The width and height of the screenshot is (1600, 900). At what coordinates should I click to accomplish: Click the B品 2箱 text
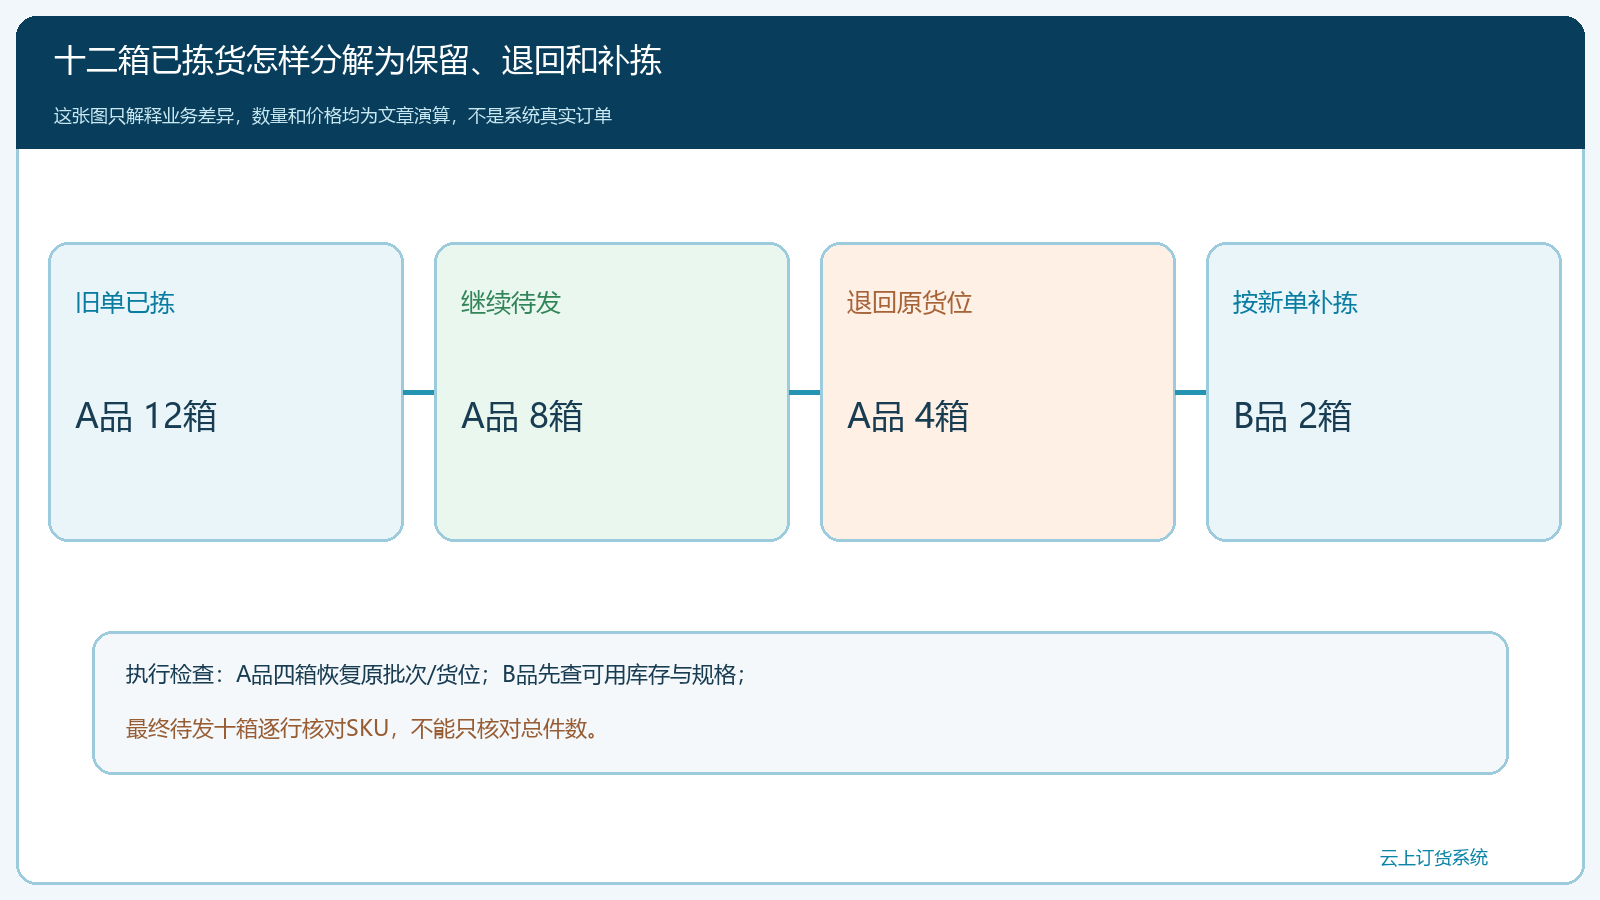tap(1293, 416)
